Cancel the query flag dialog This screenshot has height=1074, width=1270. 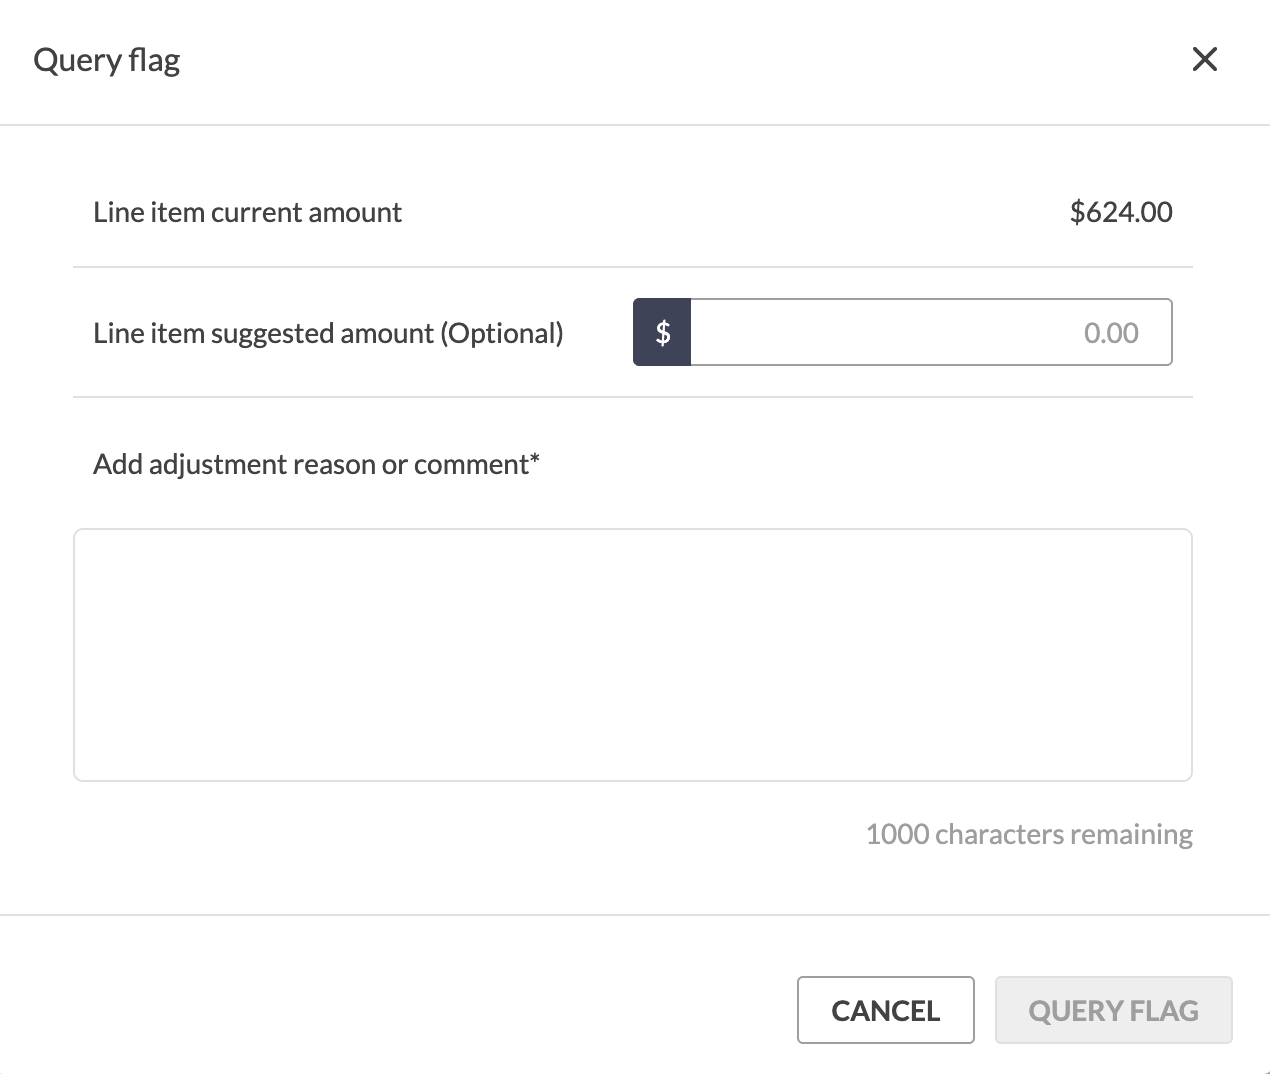coord(886,1010)
